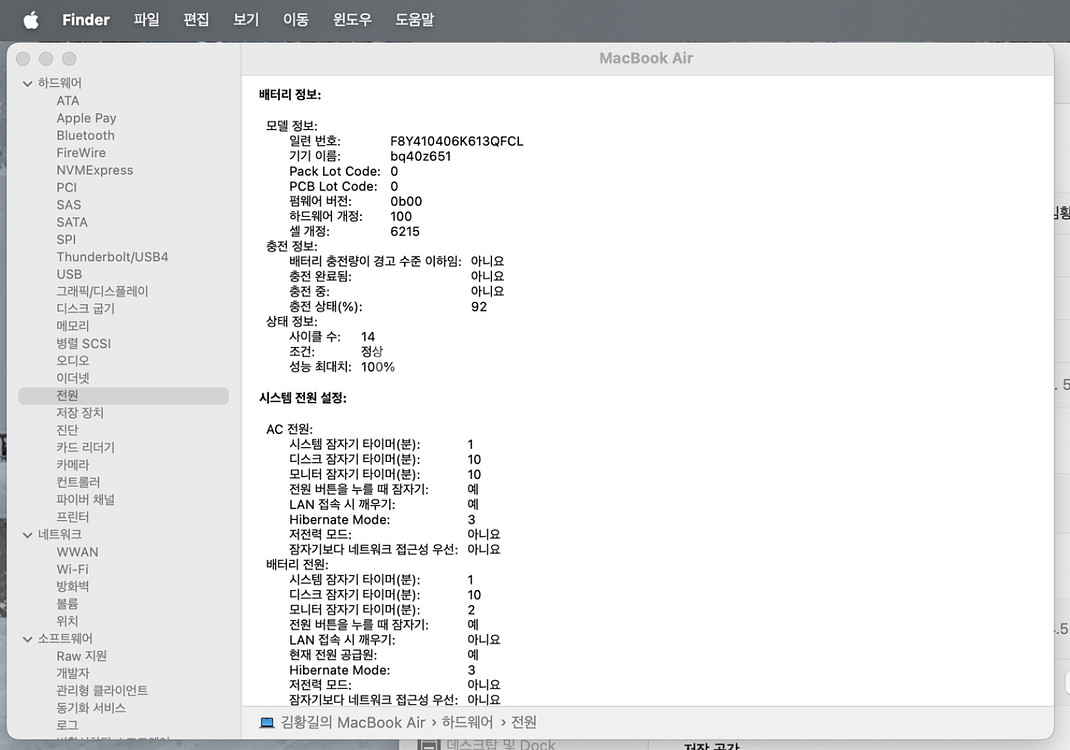Select 오디오 in the sidebar
Image resolution: width=1070 pixels, height=750 pixels.
[x=72, y=361]
